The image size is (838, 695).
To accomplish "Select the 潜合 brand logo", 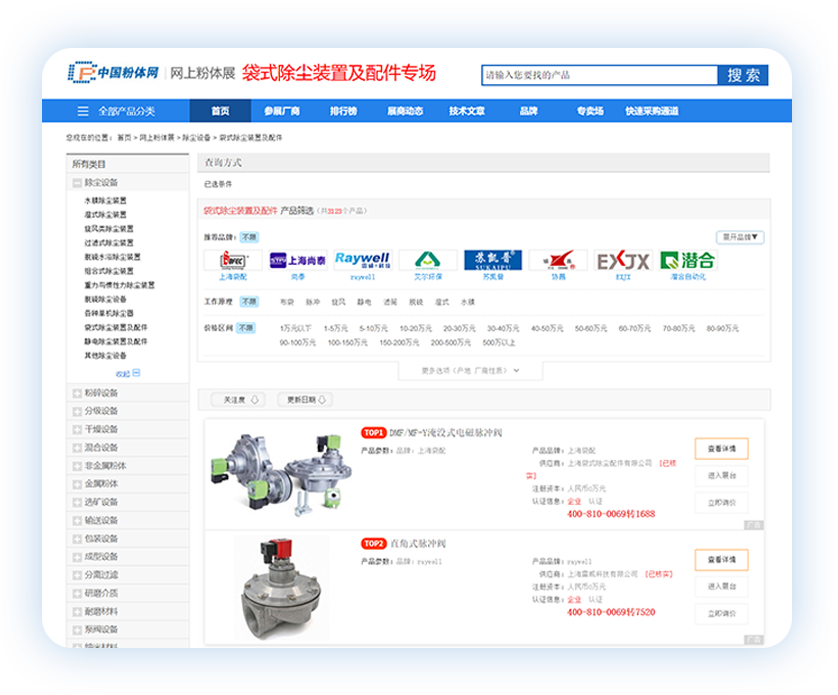I will point(688,260).
